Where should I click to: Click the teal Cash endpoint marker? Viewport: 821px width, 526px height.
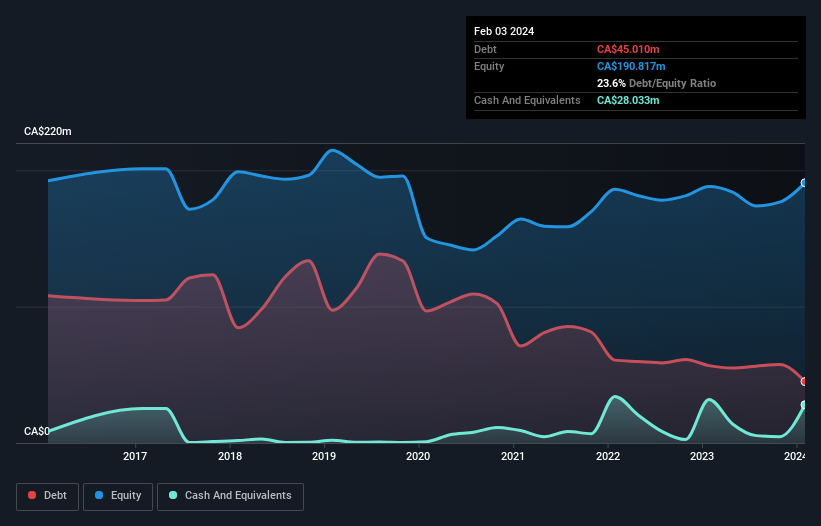(804, 405)
